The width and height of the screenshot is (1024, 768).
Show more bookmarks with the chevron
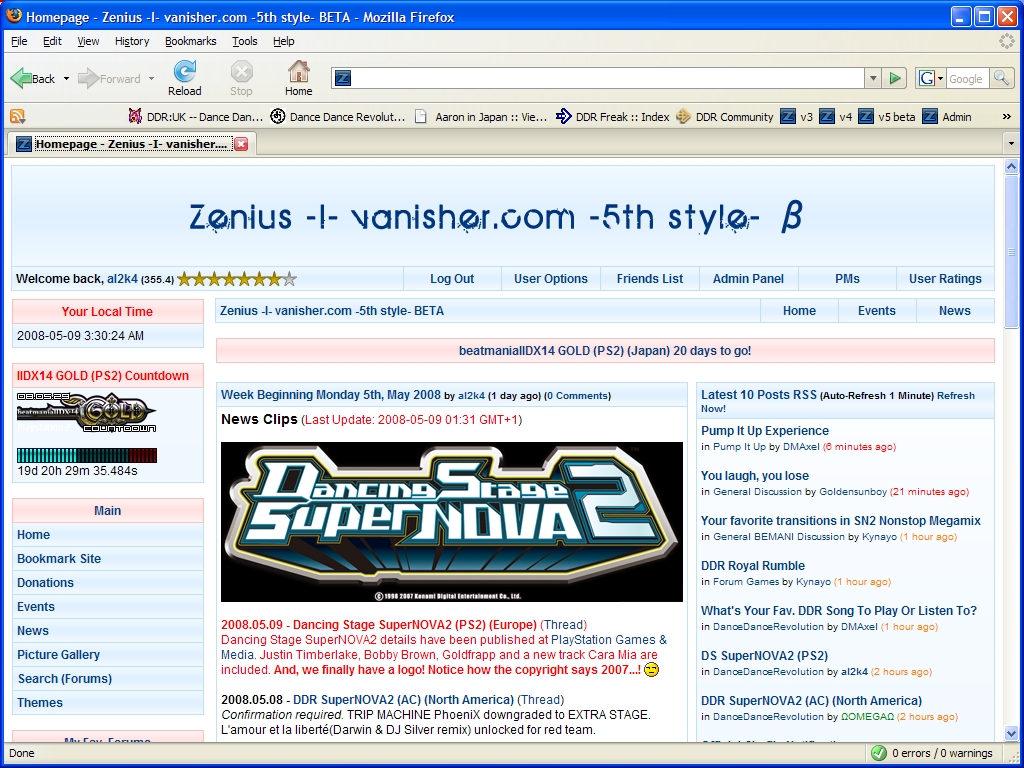1006,117
